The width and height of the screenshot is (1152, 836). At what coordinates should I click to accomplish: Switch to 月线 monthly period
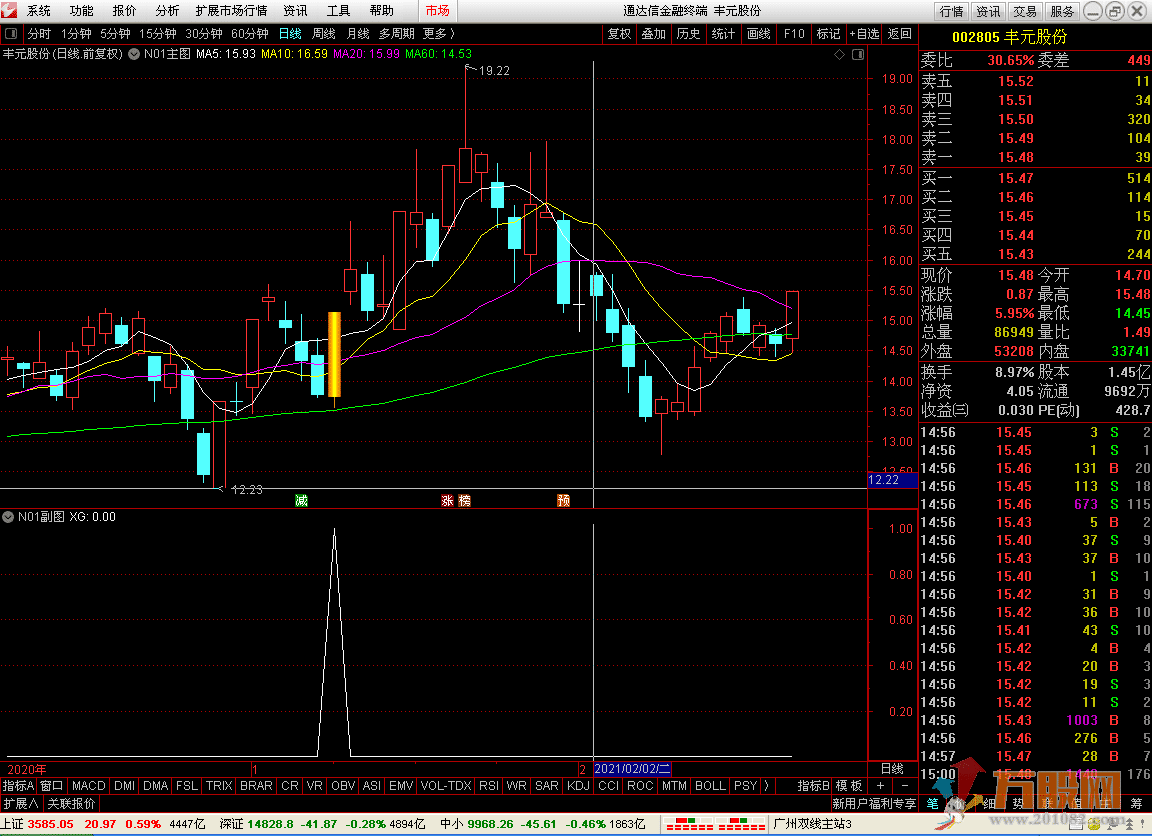pyautogui.click(x=358, y=34)
